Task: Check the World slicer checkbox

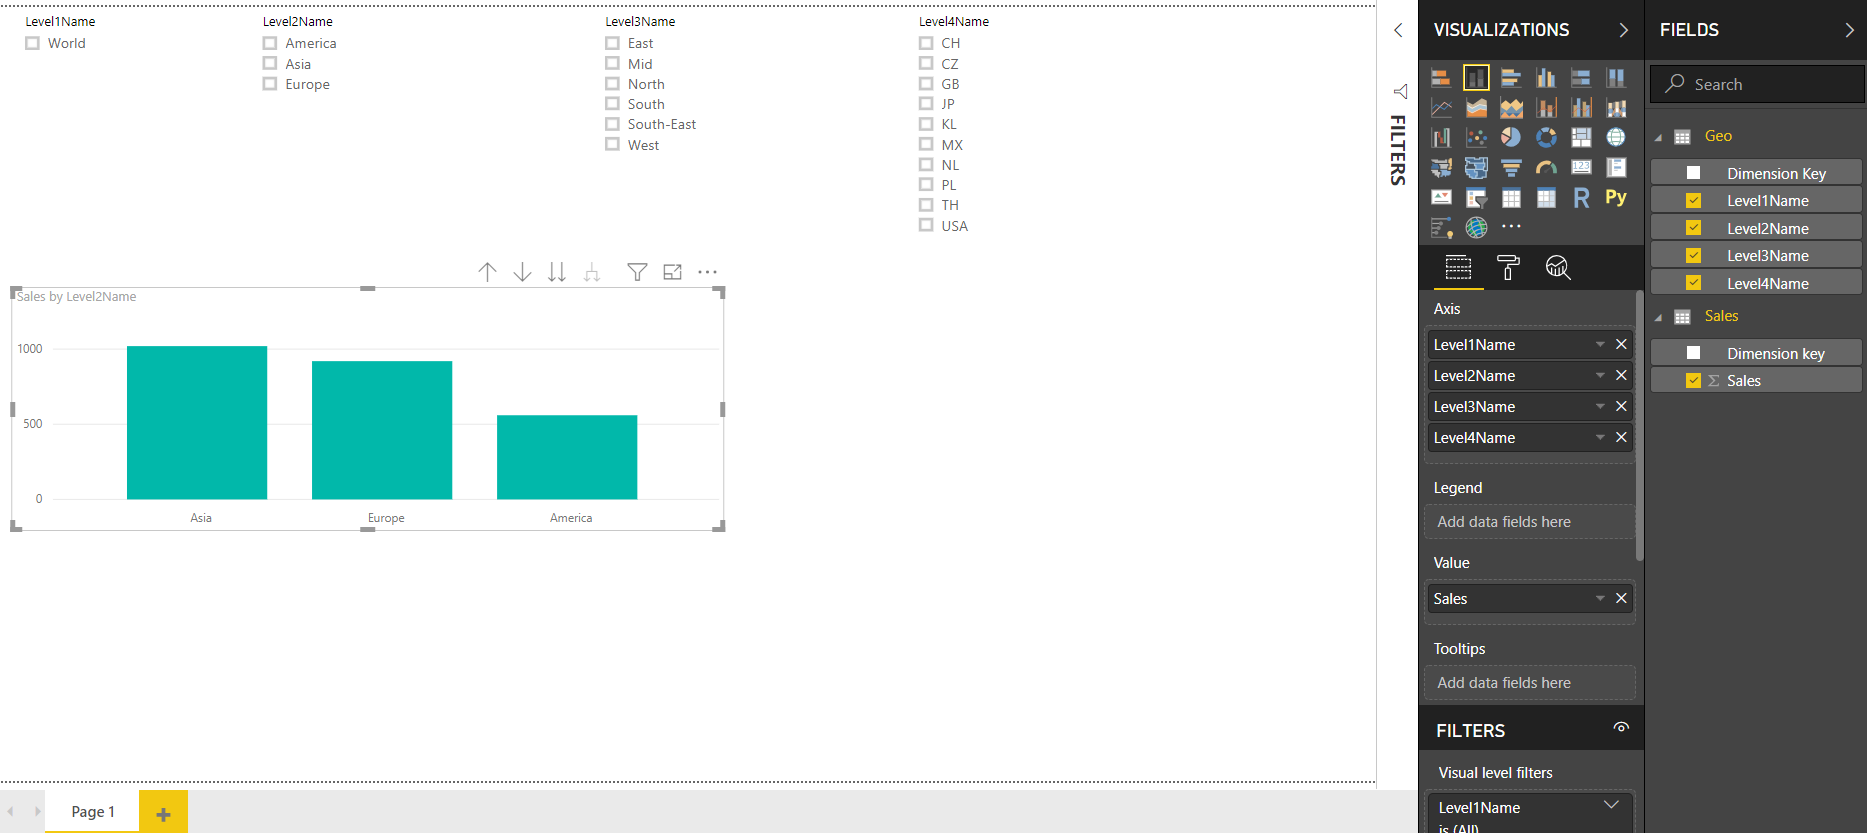Action: [x=32, y=43]
